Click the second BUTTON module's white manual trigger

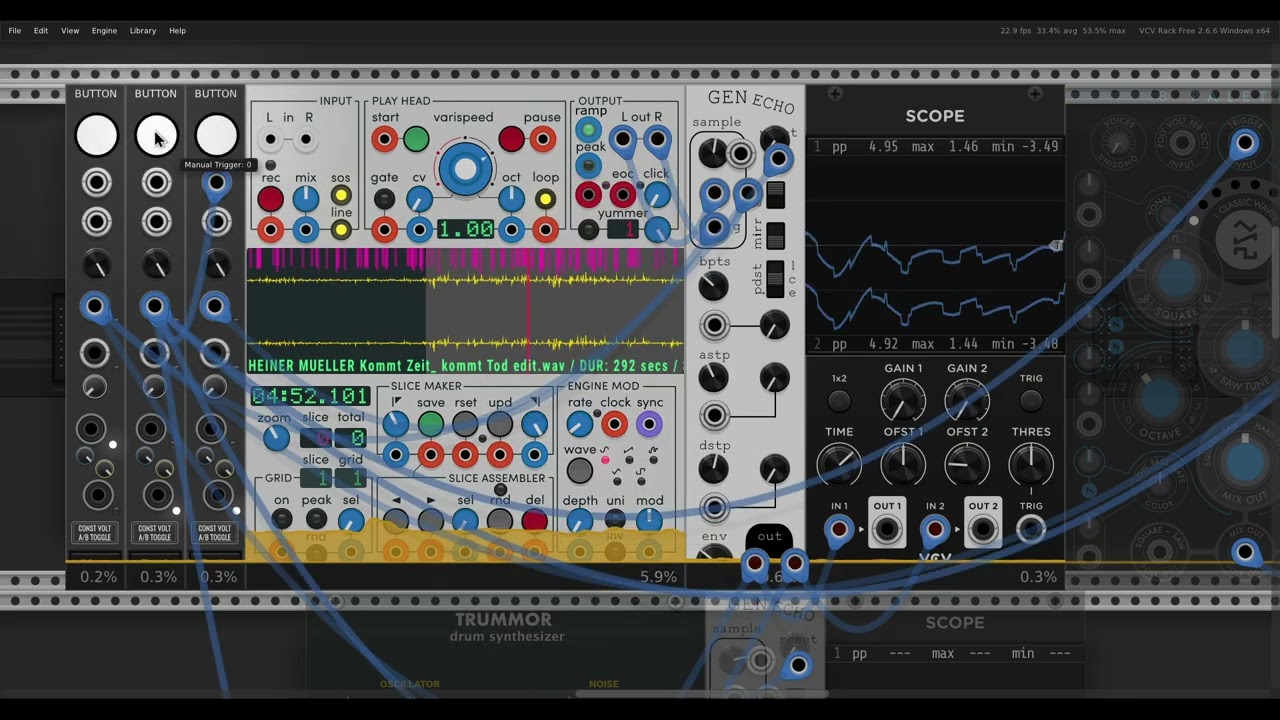tap(156, 136)
